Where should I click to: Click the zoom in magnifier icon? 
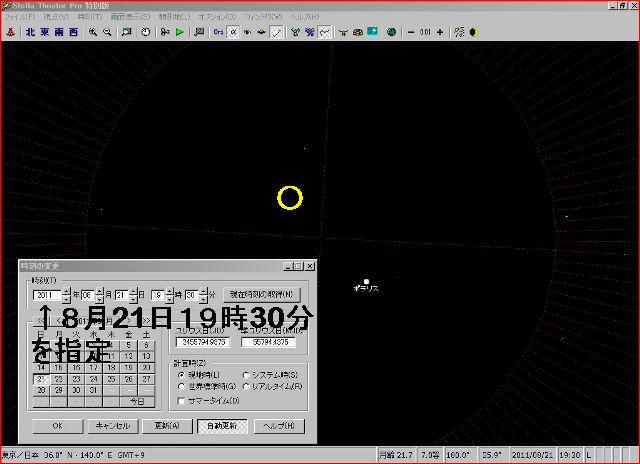pos(93,32)
